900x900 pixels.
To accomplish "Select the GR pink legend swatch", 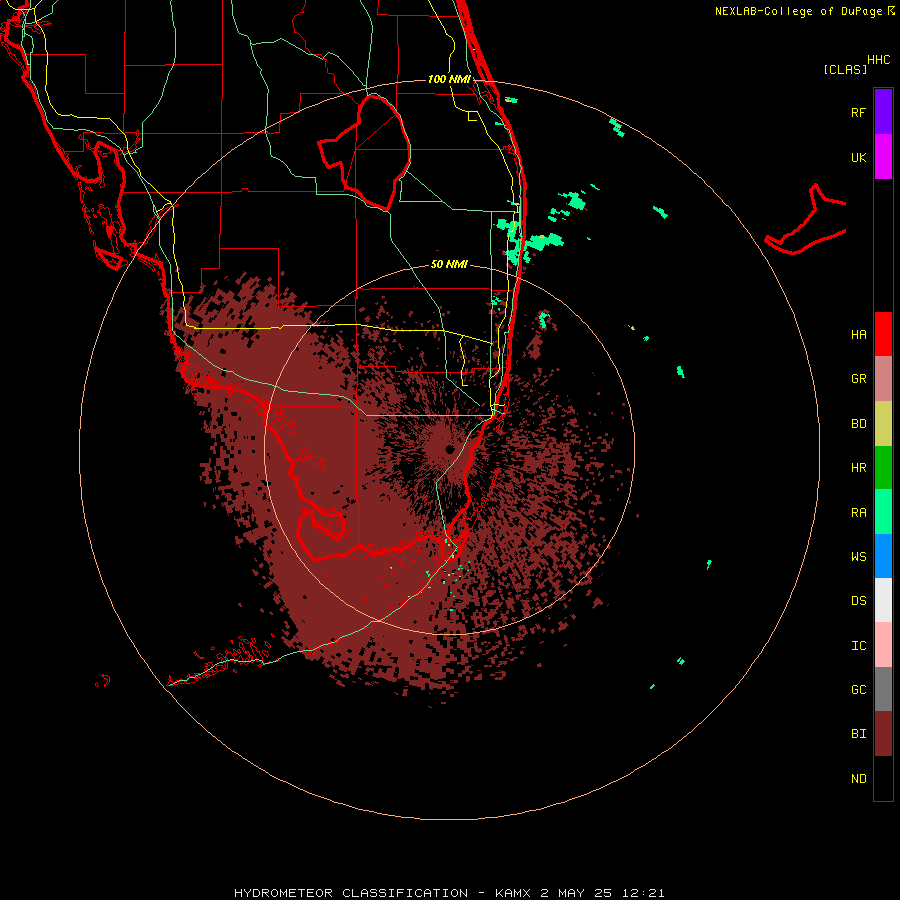I will 883,379.
